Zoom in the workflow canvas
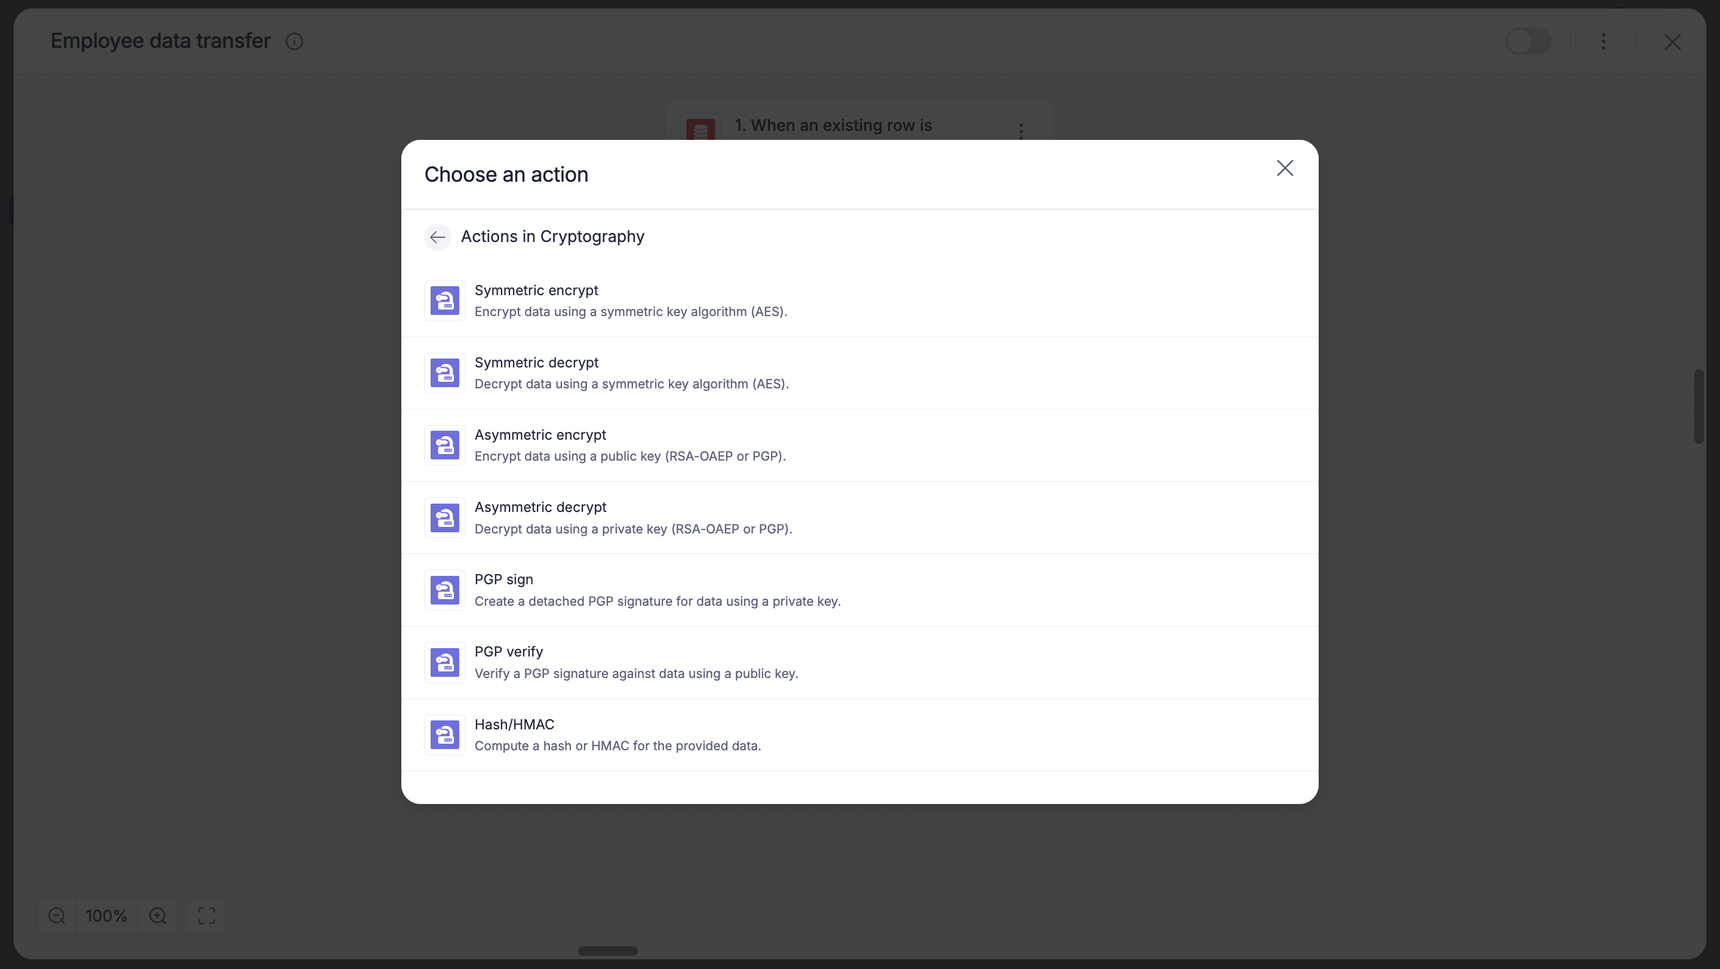The image size is (1720, 969). (x=158, y=916)
